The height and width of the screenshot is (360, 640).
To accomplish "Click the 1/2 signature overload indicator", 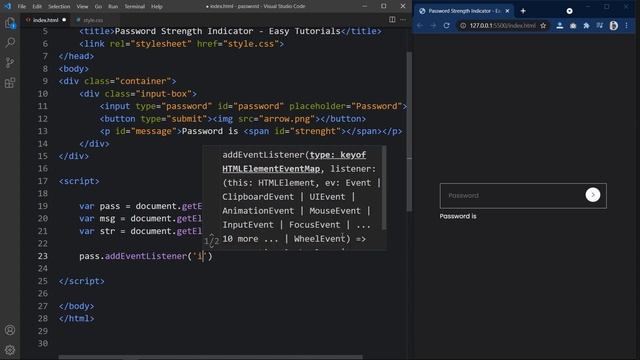I will tap(211, 241).
